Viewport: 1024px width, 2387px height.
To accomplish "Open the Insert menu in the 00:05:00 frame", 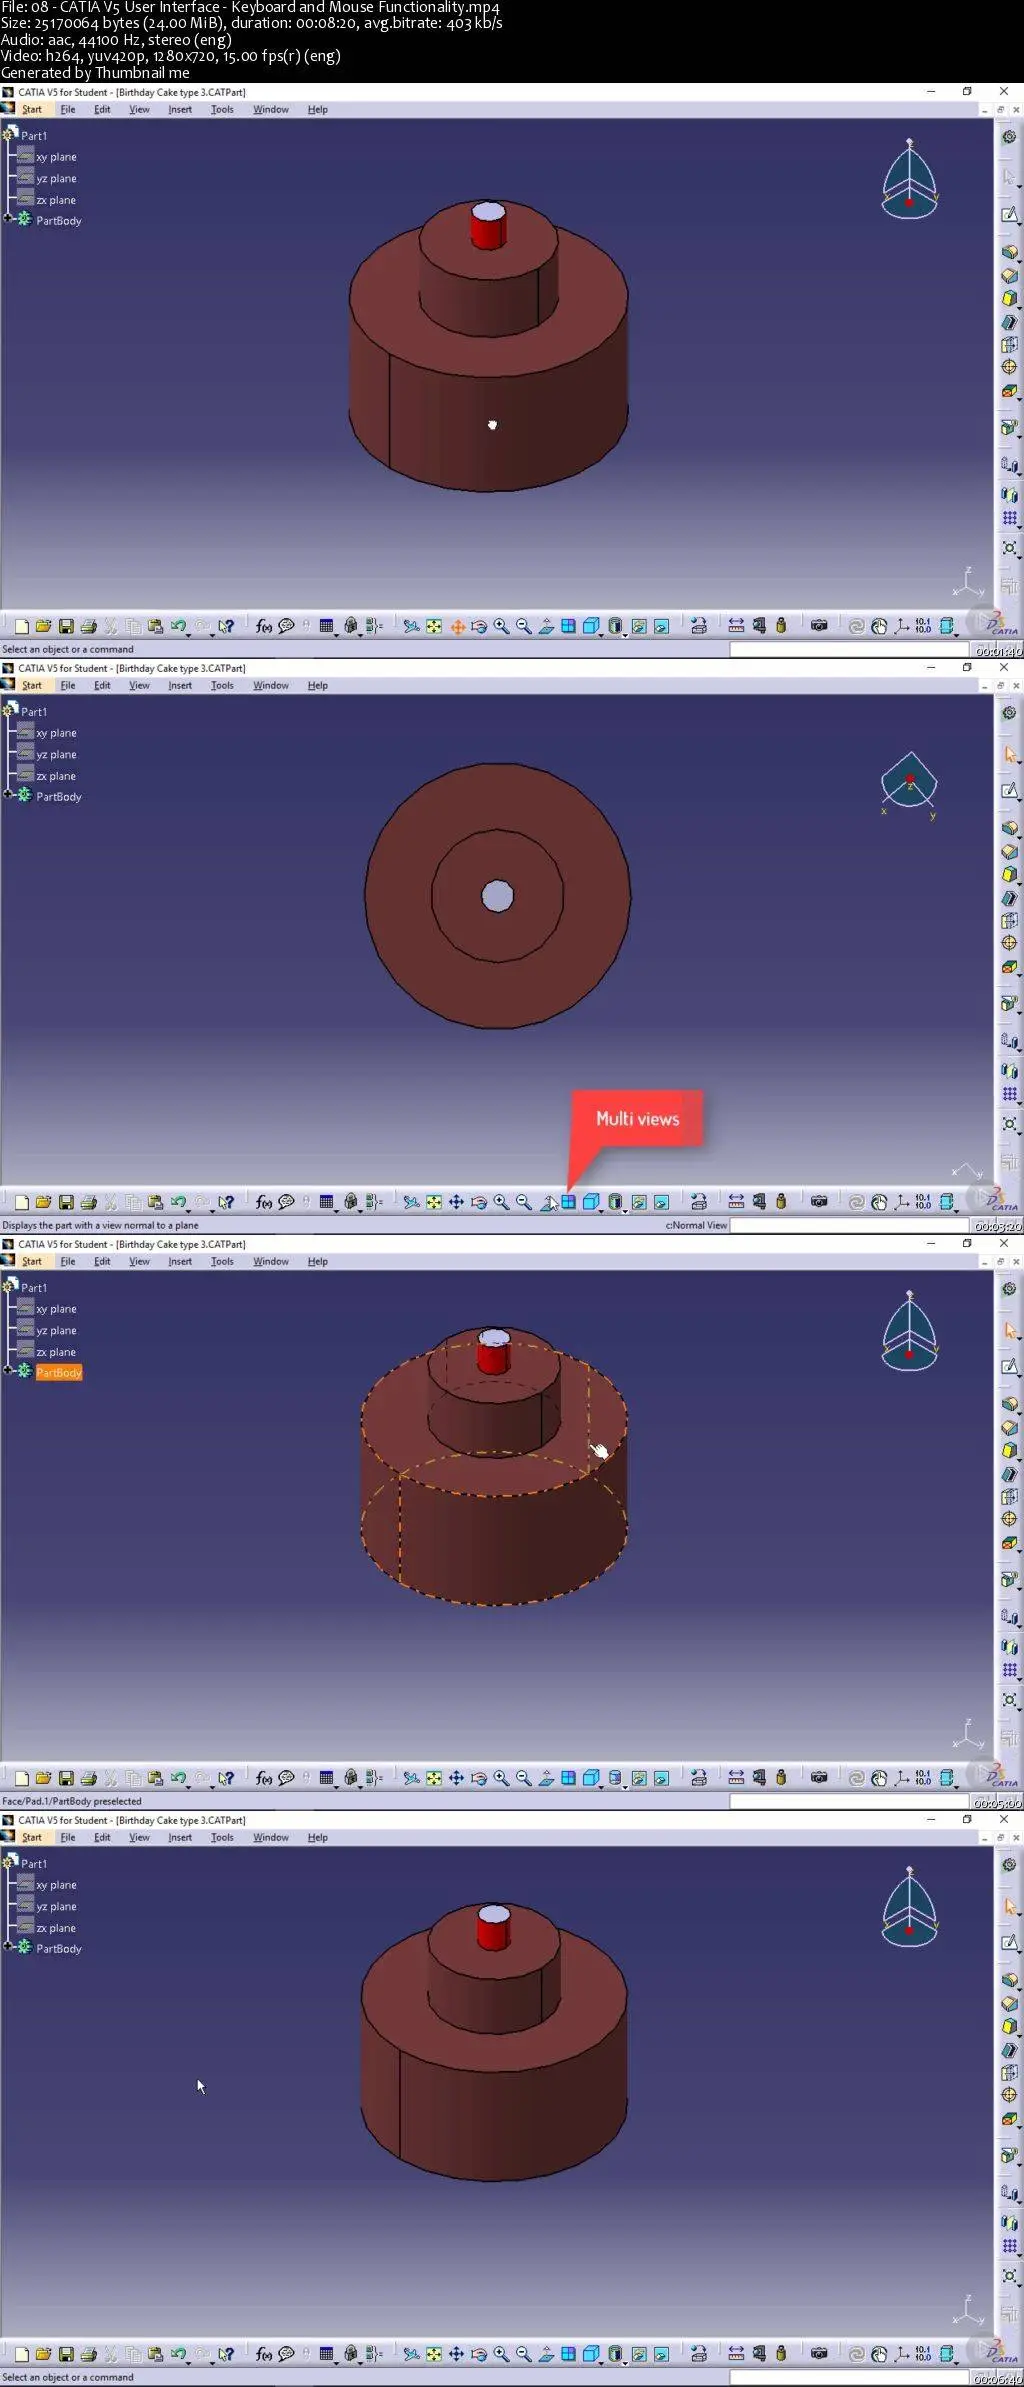I will coord(180,1262).
